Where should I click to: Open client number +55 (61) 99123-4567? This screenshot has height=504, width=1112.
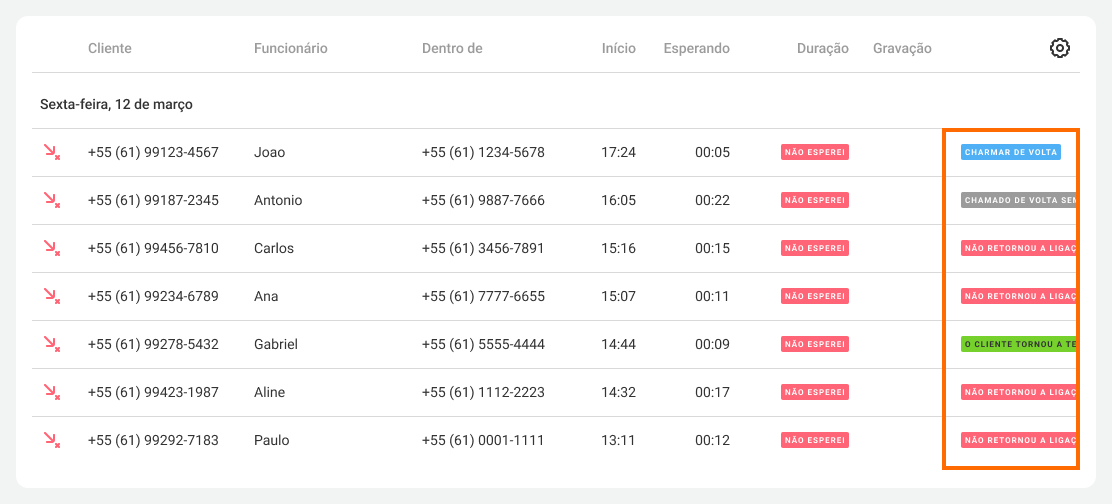point(153,152)
